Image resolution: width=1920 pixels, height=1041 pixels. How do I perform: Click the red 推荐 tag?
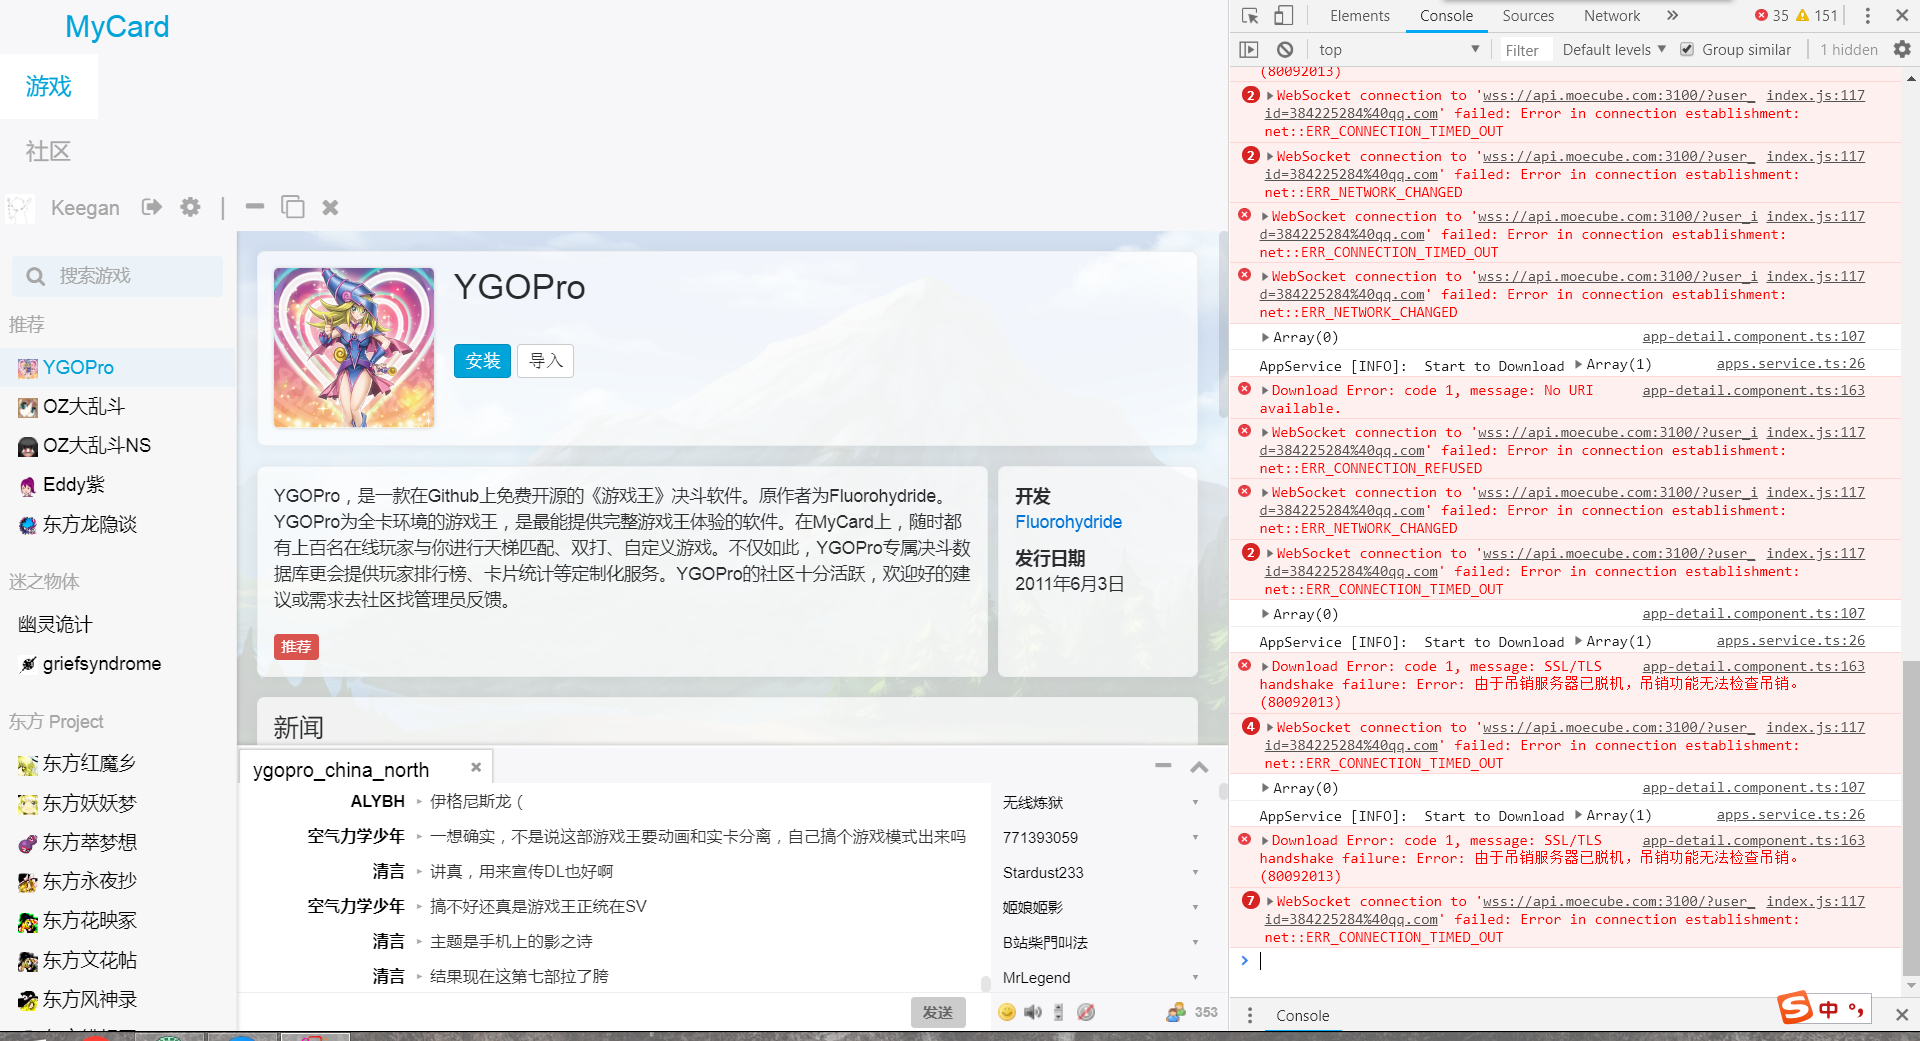coord(296,647)
